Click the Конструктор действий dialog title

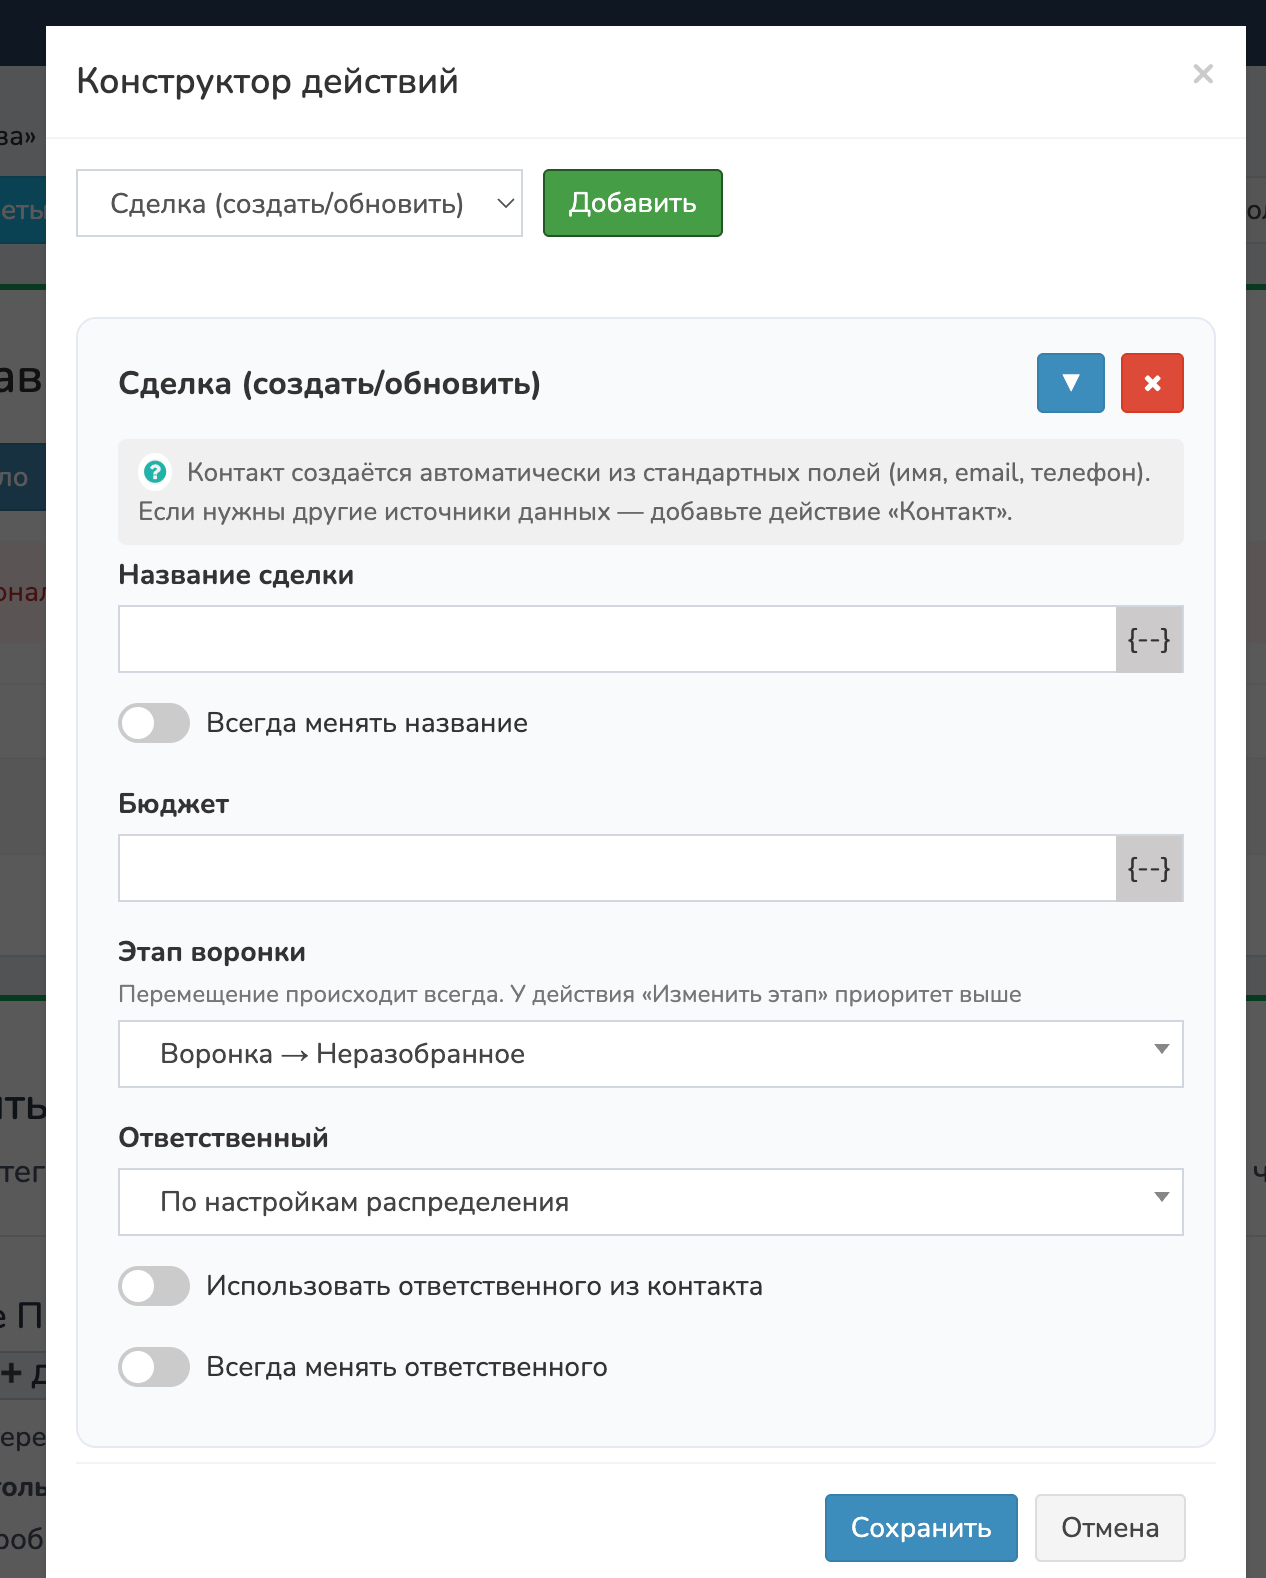coord(267,81)
